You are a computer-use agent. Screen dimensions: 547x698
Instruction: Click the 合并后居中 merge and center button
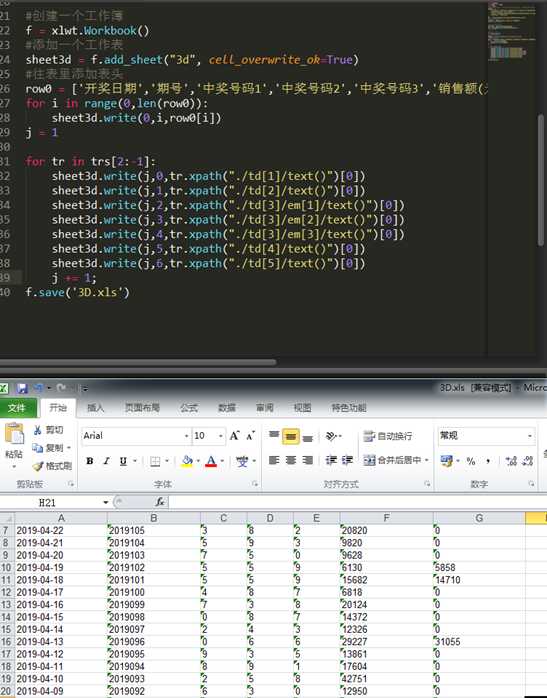pos(396,460)
